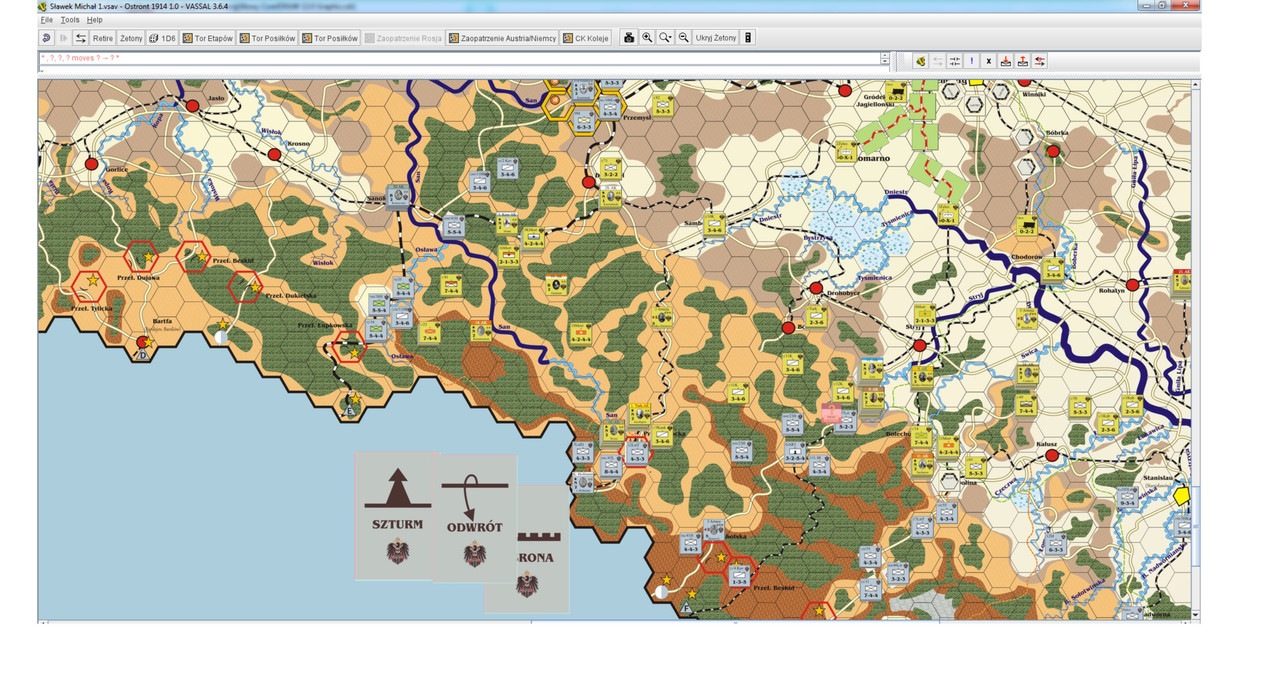Screen dimensions: 1280x693
Task: Zoom out with the magnifier minus icon
Action: tap(683, 38)
